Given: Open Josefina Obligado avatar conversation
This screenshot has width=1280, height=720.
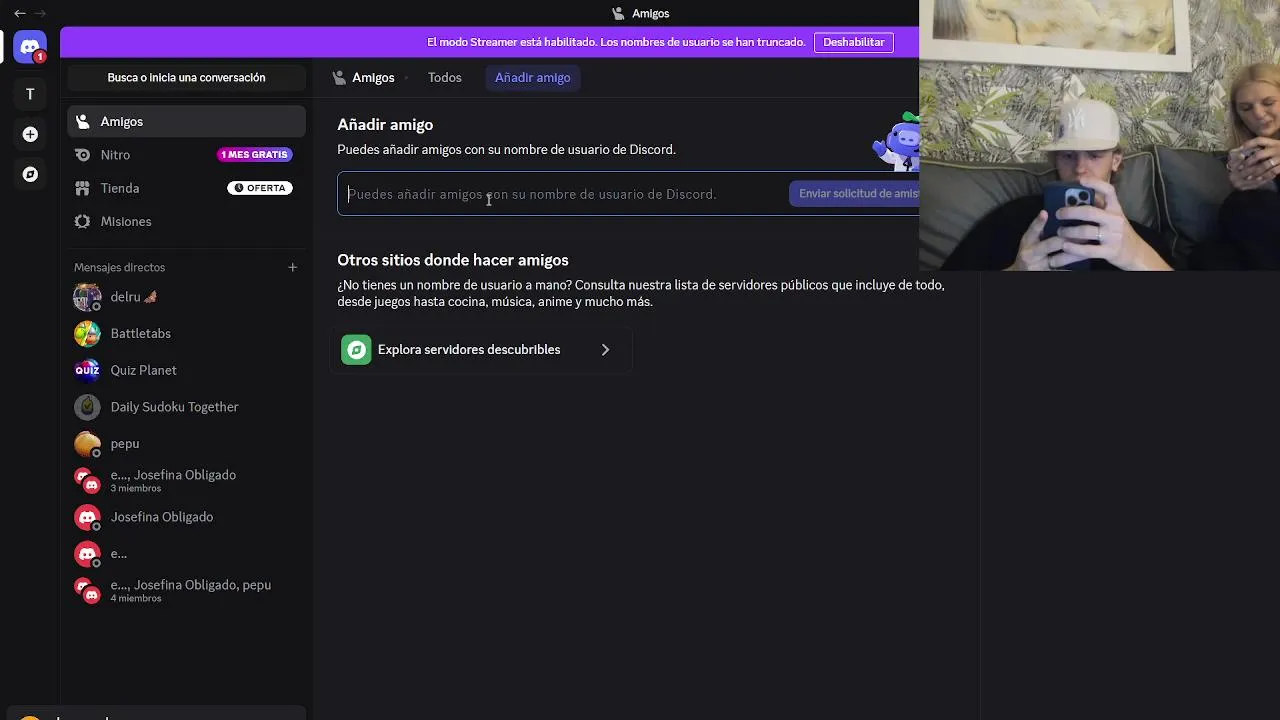Looking at the screenshot, I should click(x=87, y=517).
